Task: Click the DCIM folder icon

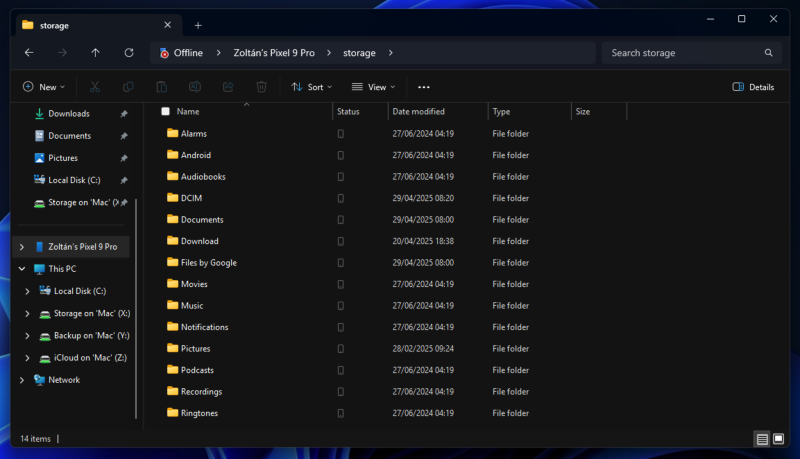Action: (x=172, y=198)
